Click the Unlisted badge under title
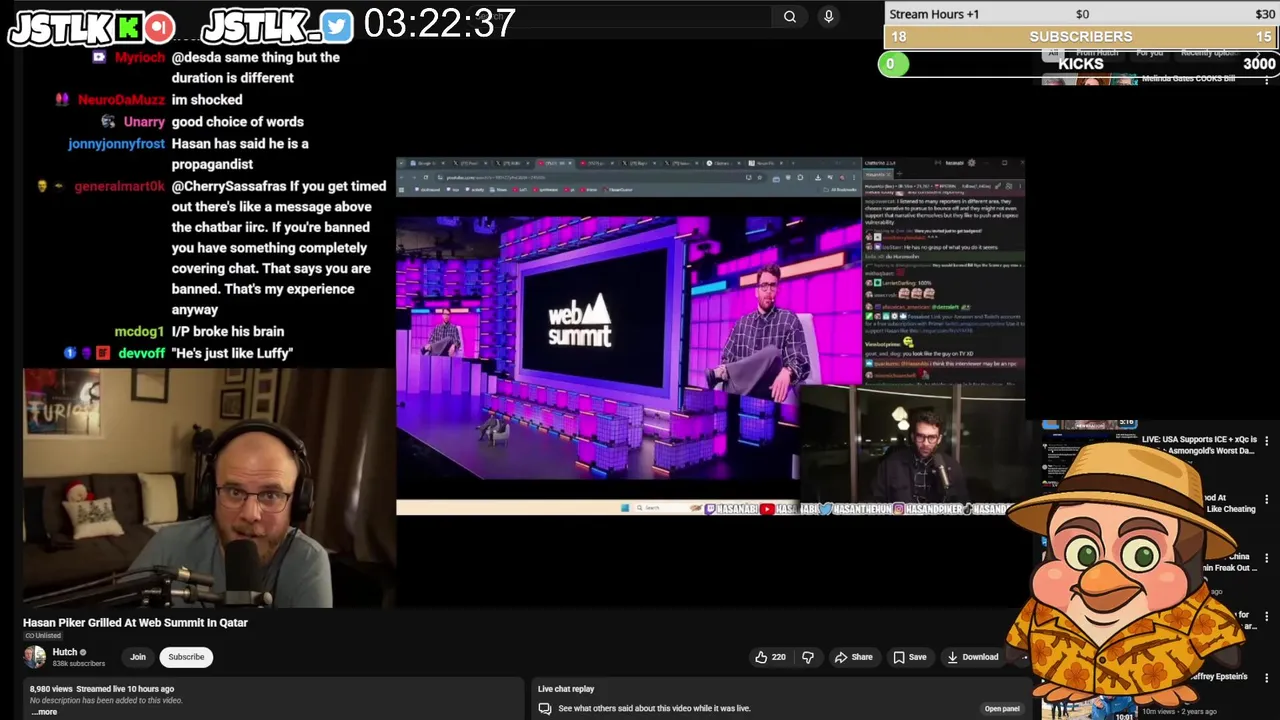 point(42,636)
